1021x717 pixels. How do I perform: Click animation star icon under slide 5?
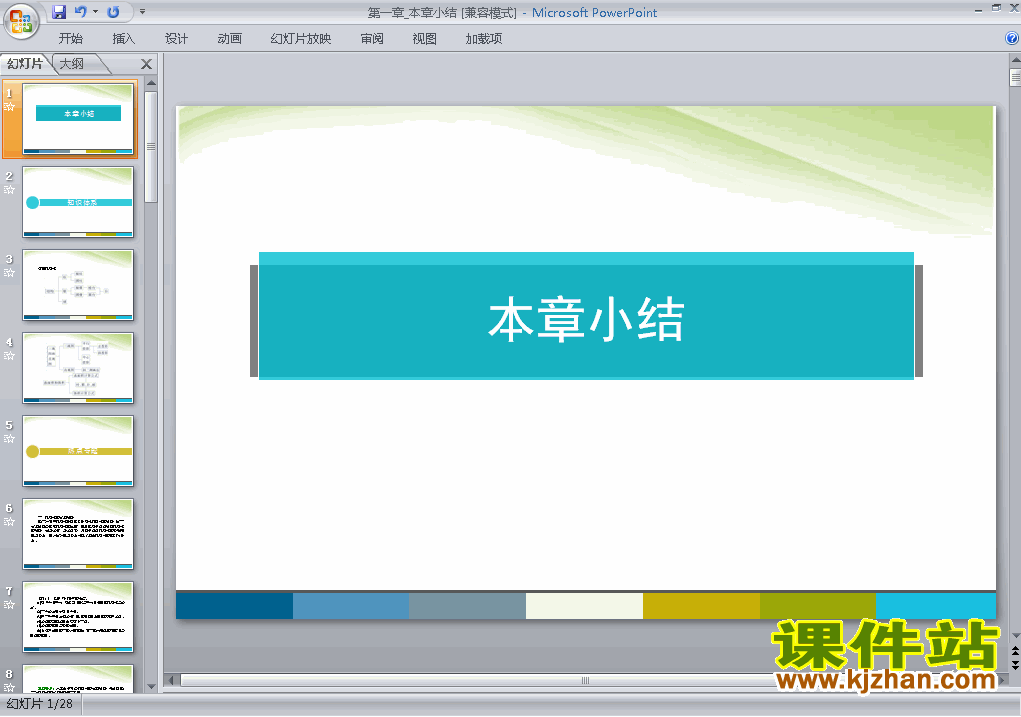tap(9, 439)
